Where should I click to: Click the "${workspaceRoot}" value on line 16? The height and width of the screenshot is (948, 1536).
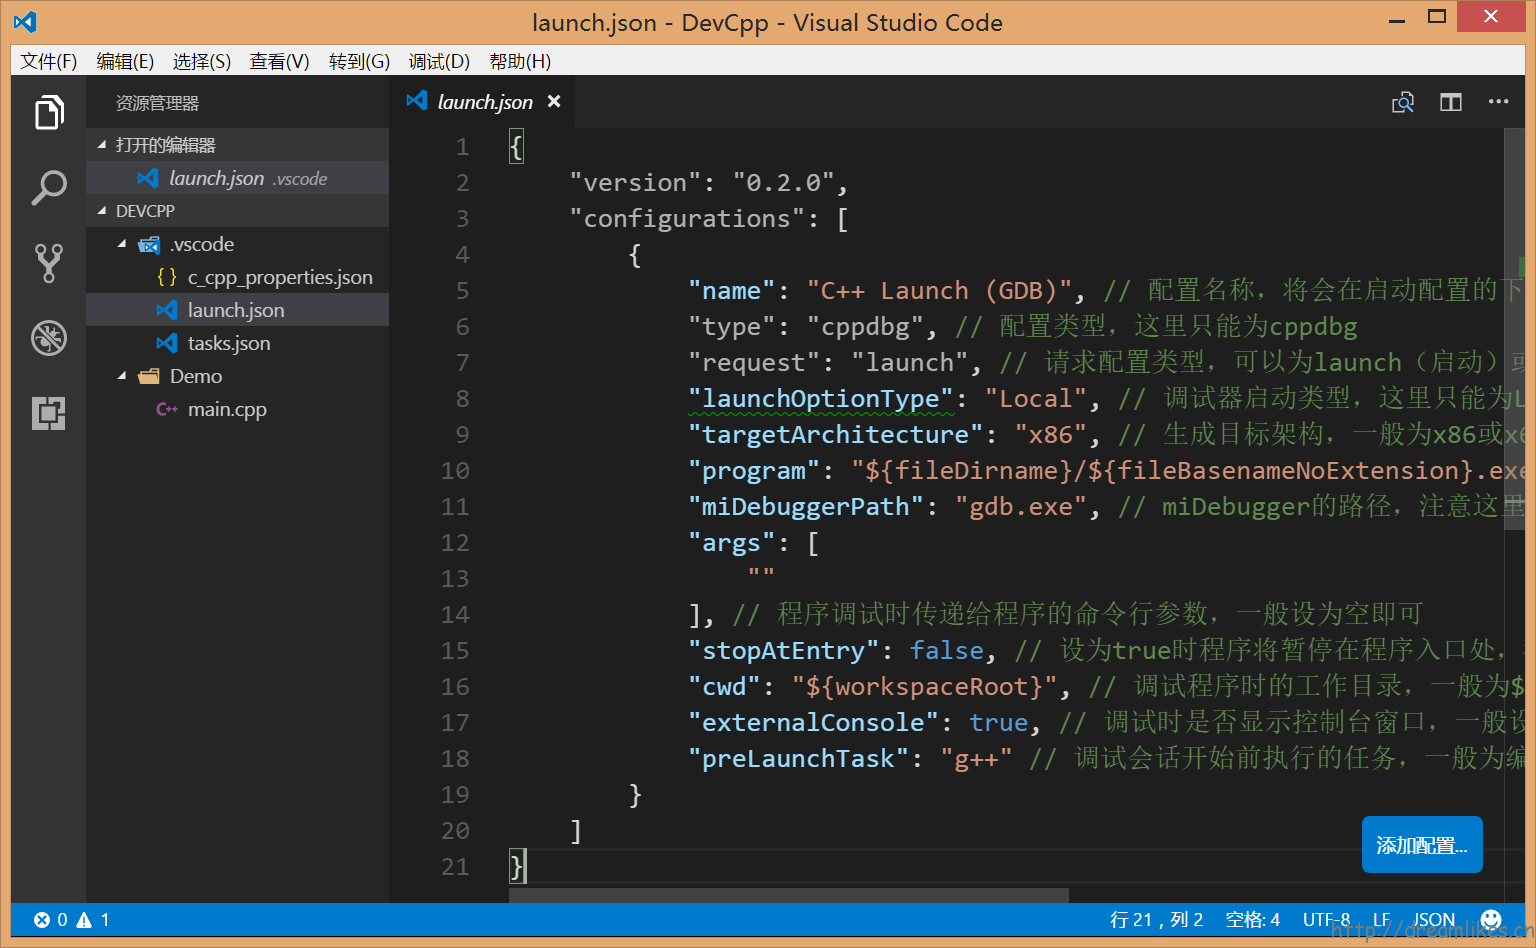click(923, 687)
